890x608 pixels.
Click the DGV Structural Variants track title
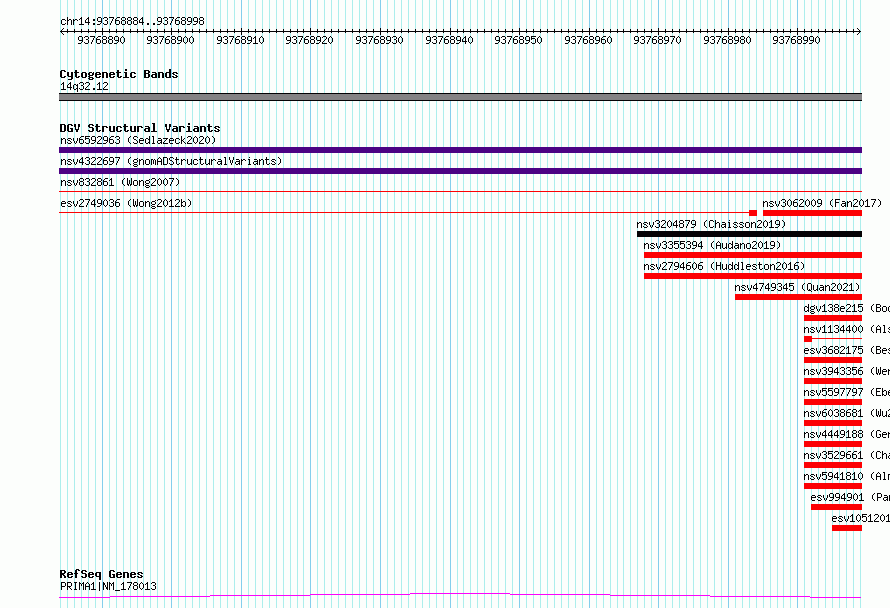click(x=140, y=128)
